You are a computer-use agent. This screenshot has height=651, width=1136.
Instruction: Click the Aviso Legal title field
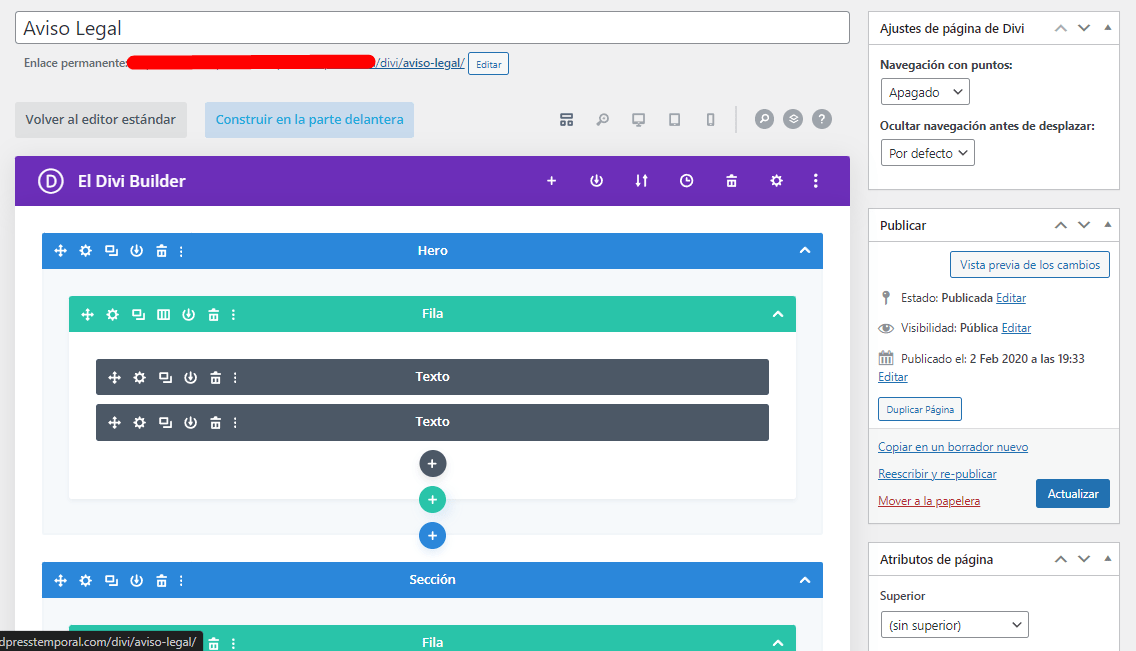(x=432, y=28)
